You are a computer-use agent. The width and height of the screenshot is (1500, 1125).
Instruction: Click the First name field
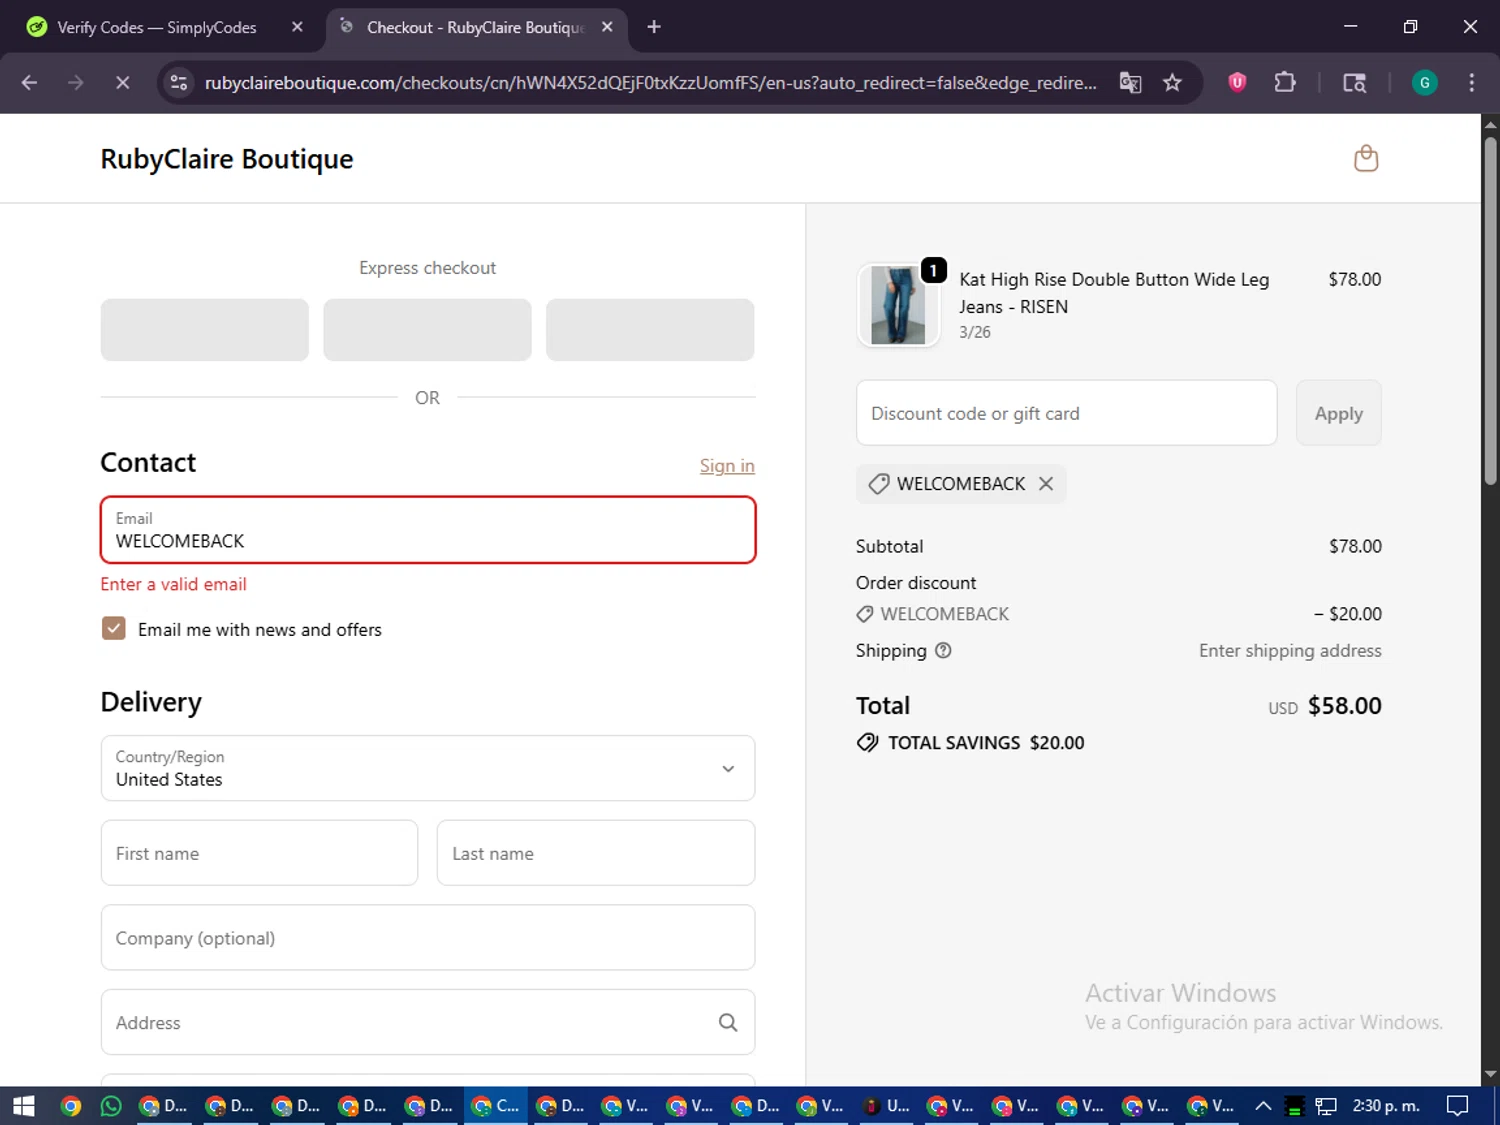click(259, 853)
